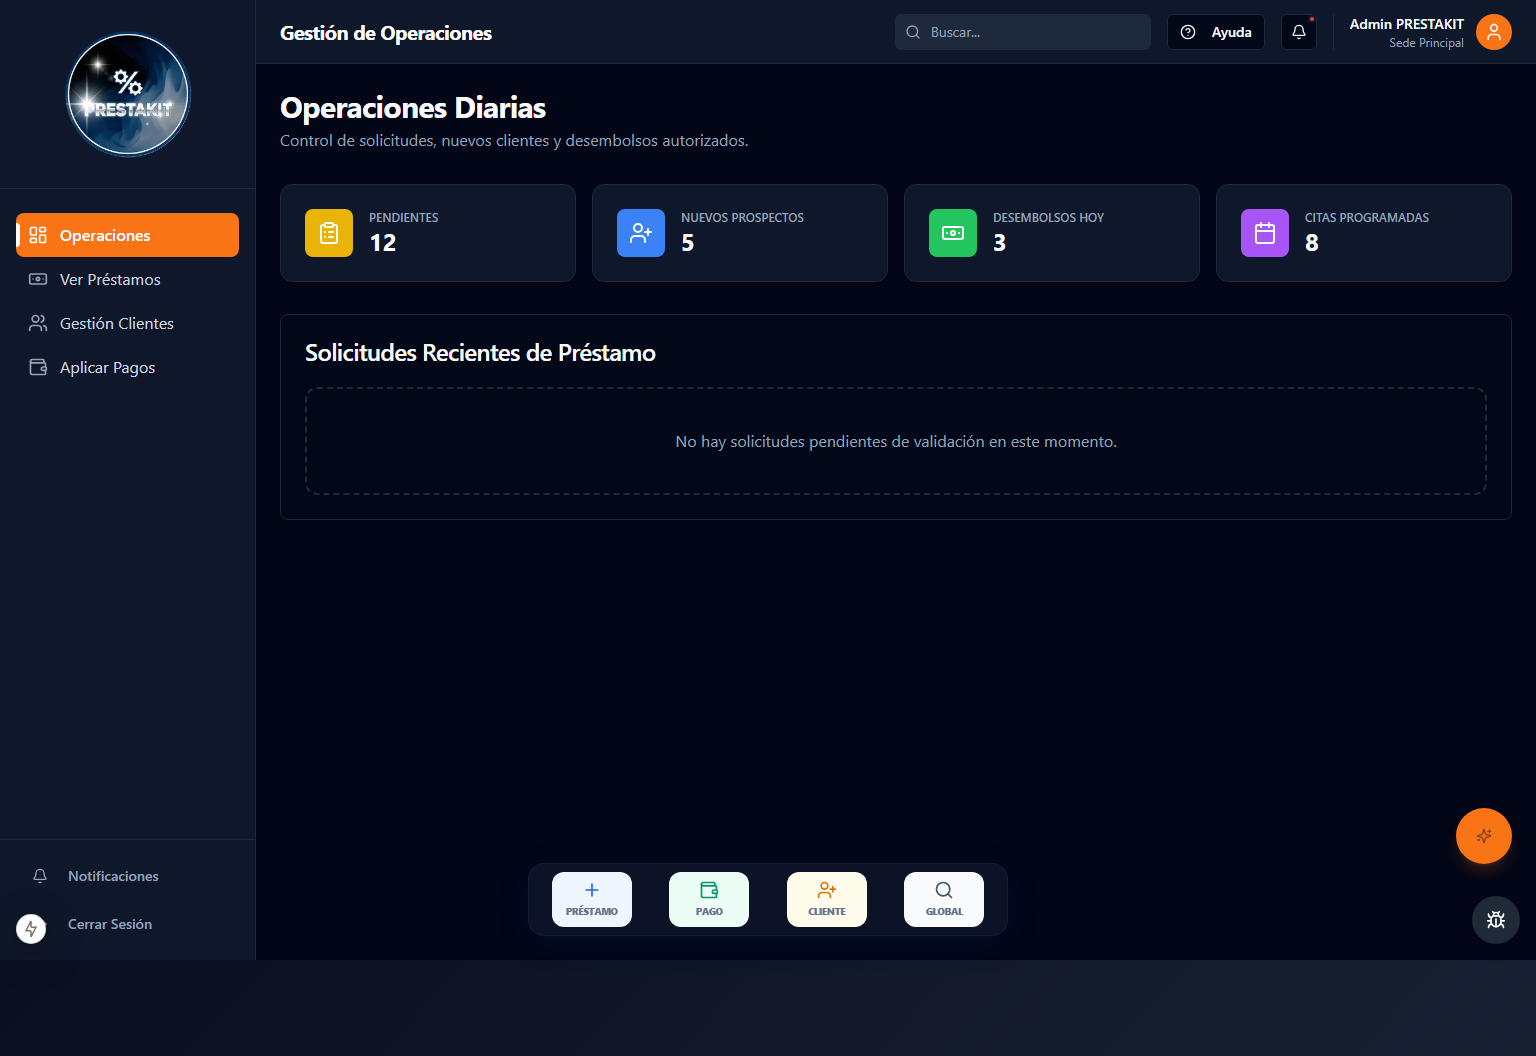The height and width of the screenshot is (1056, 1536).
Task: Click the magnifier icon in search box
Action: click(913, 32)
